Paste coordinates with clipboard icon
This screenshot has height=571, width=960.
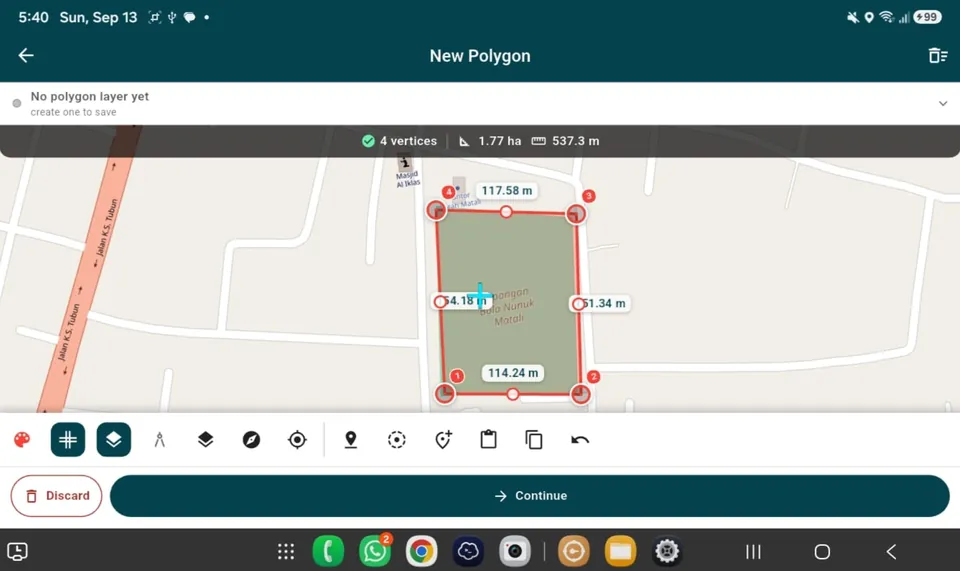[489, 439]
